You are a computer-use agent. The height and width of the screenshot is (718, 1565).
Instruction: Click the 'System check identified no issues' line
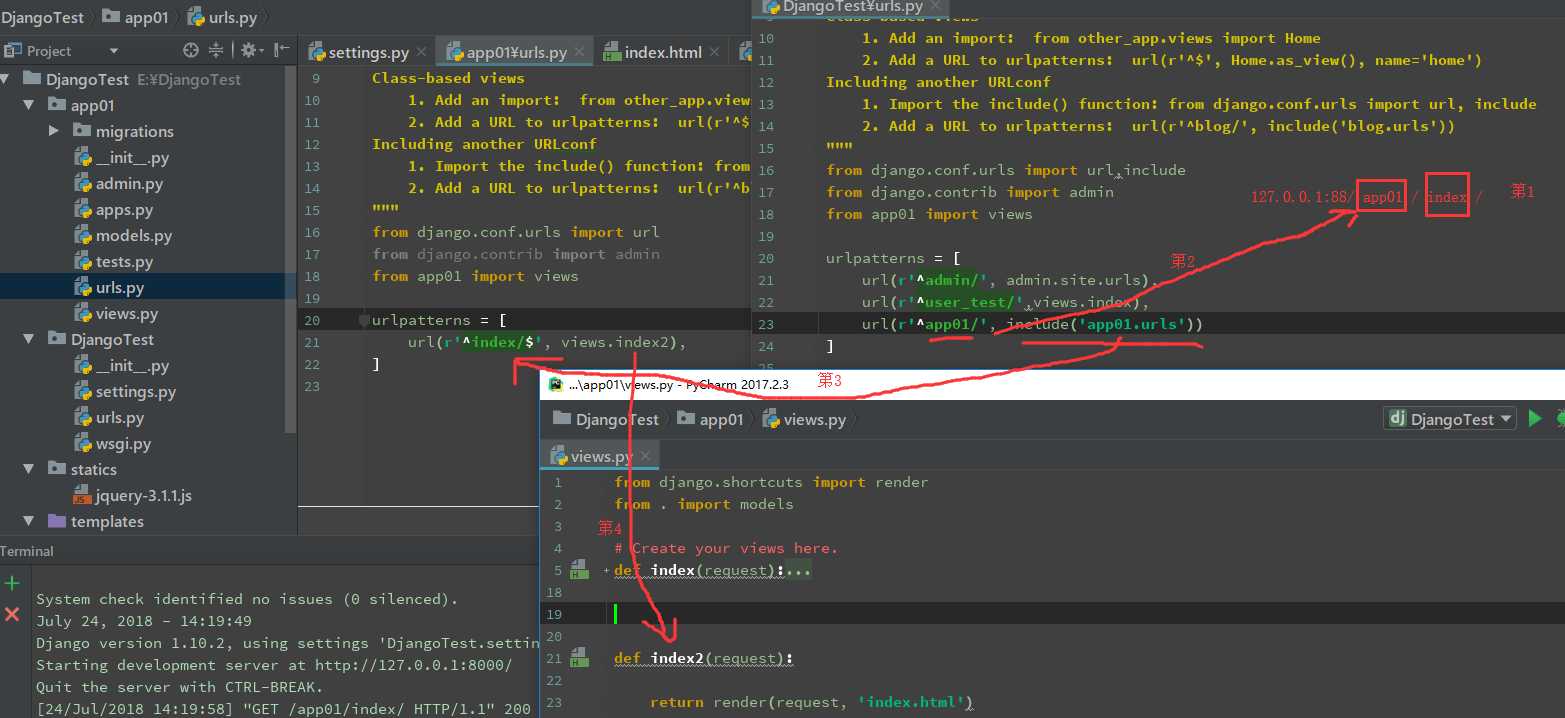coord(247,599)
